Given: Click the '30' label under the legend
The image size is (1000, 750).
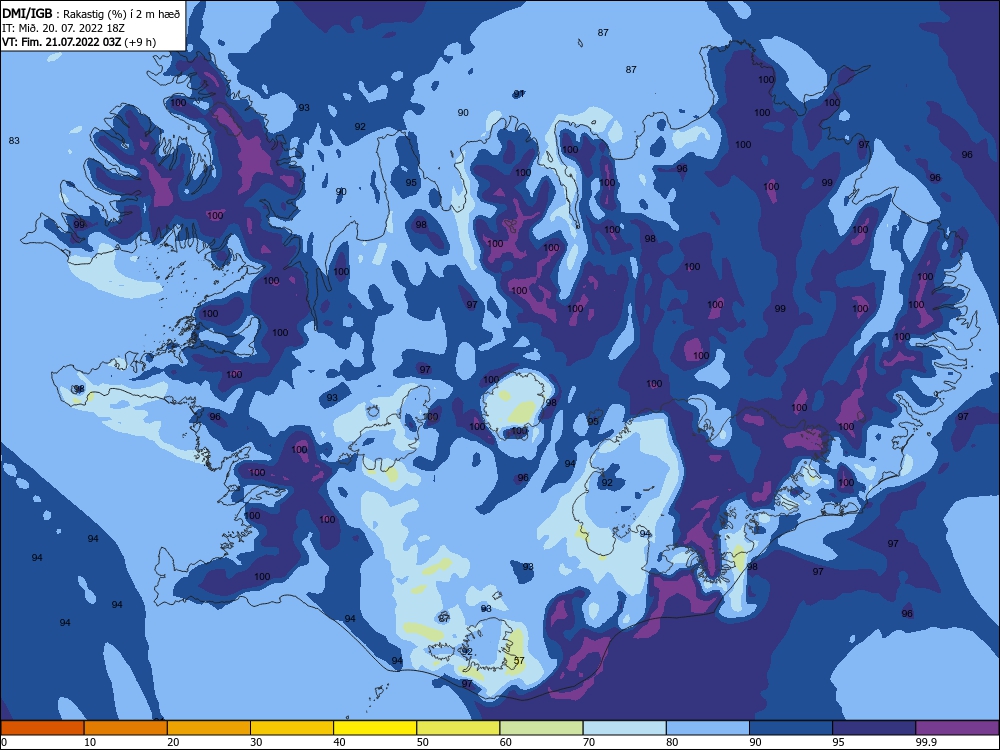Looking at the screenshot, I should [x=256, y=742].
